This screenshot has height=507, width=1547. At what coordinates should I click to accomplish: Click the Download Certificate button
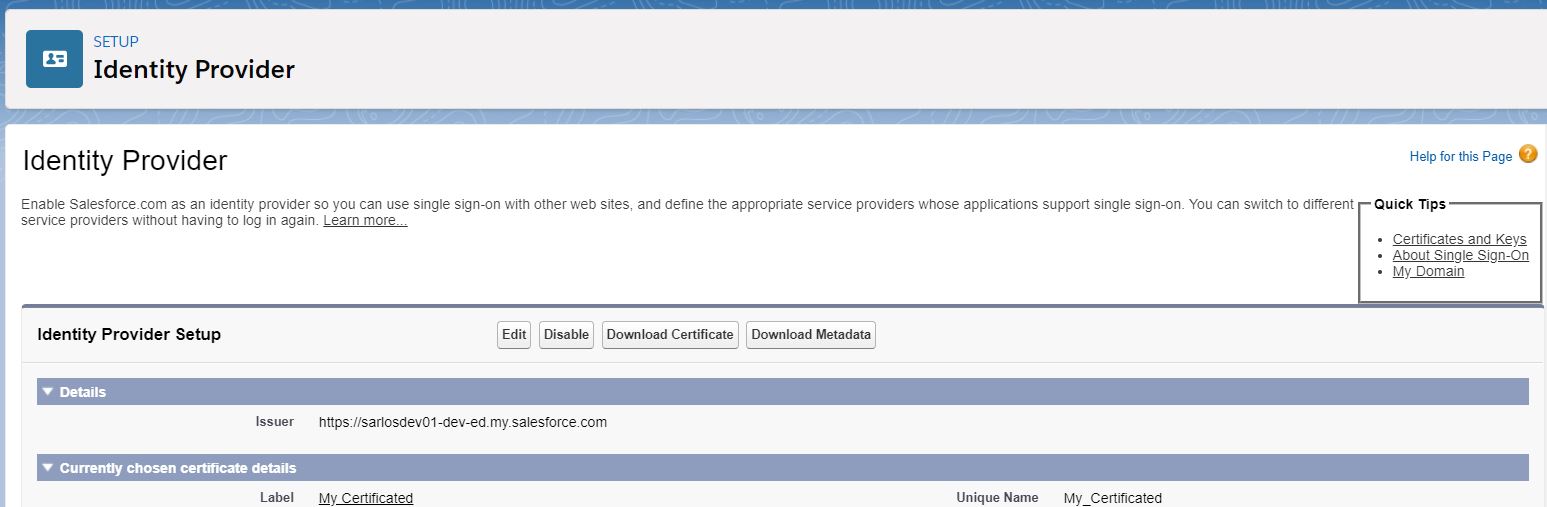pos(670,335)
